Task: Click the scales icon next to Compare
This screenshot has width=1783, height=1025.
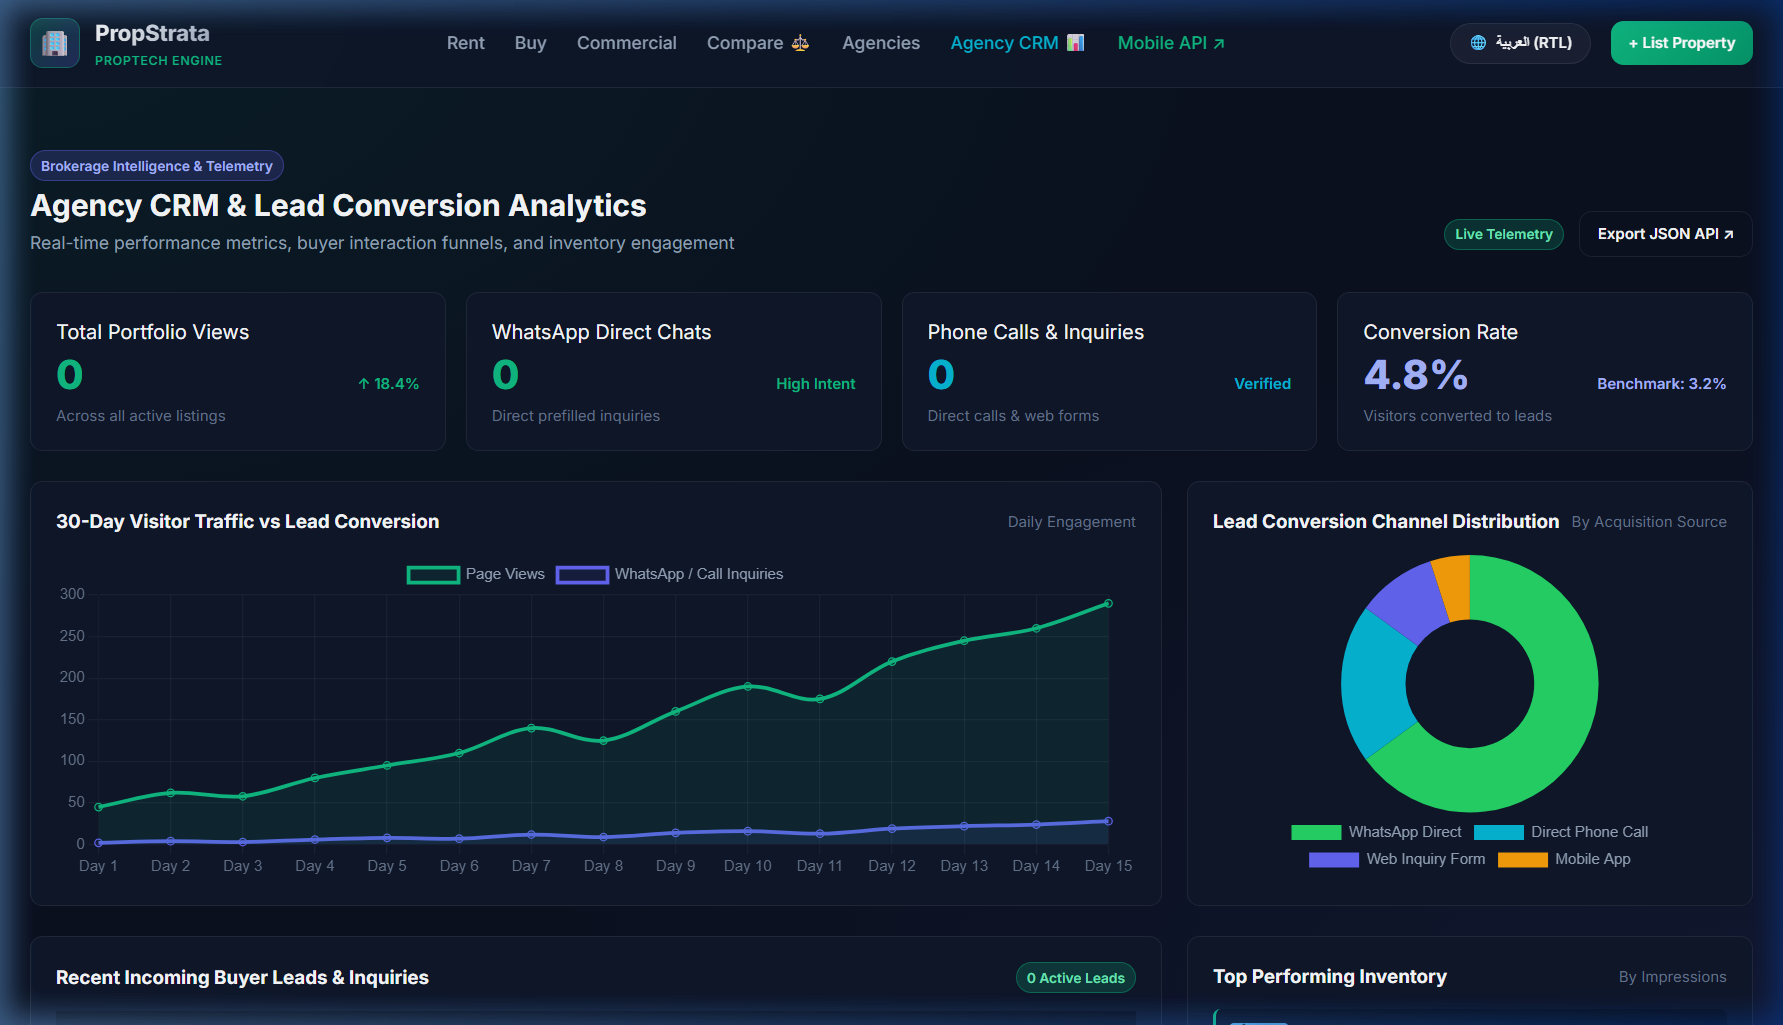Action: [800, 43]
